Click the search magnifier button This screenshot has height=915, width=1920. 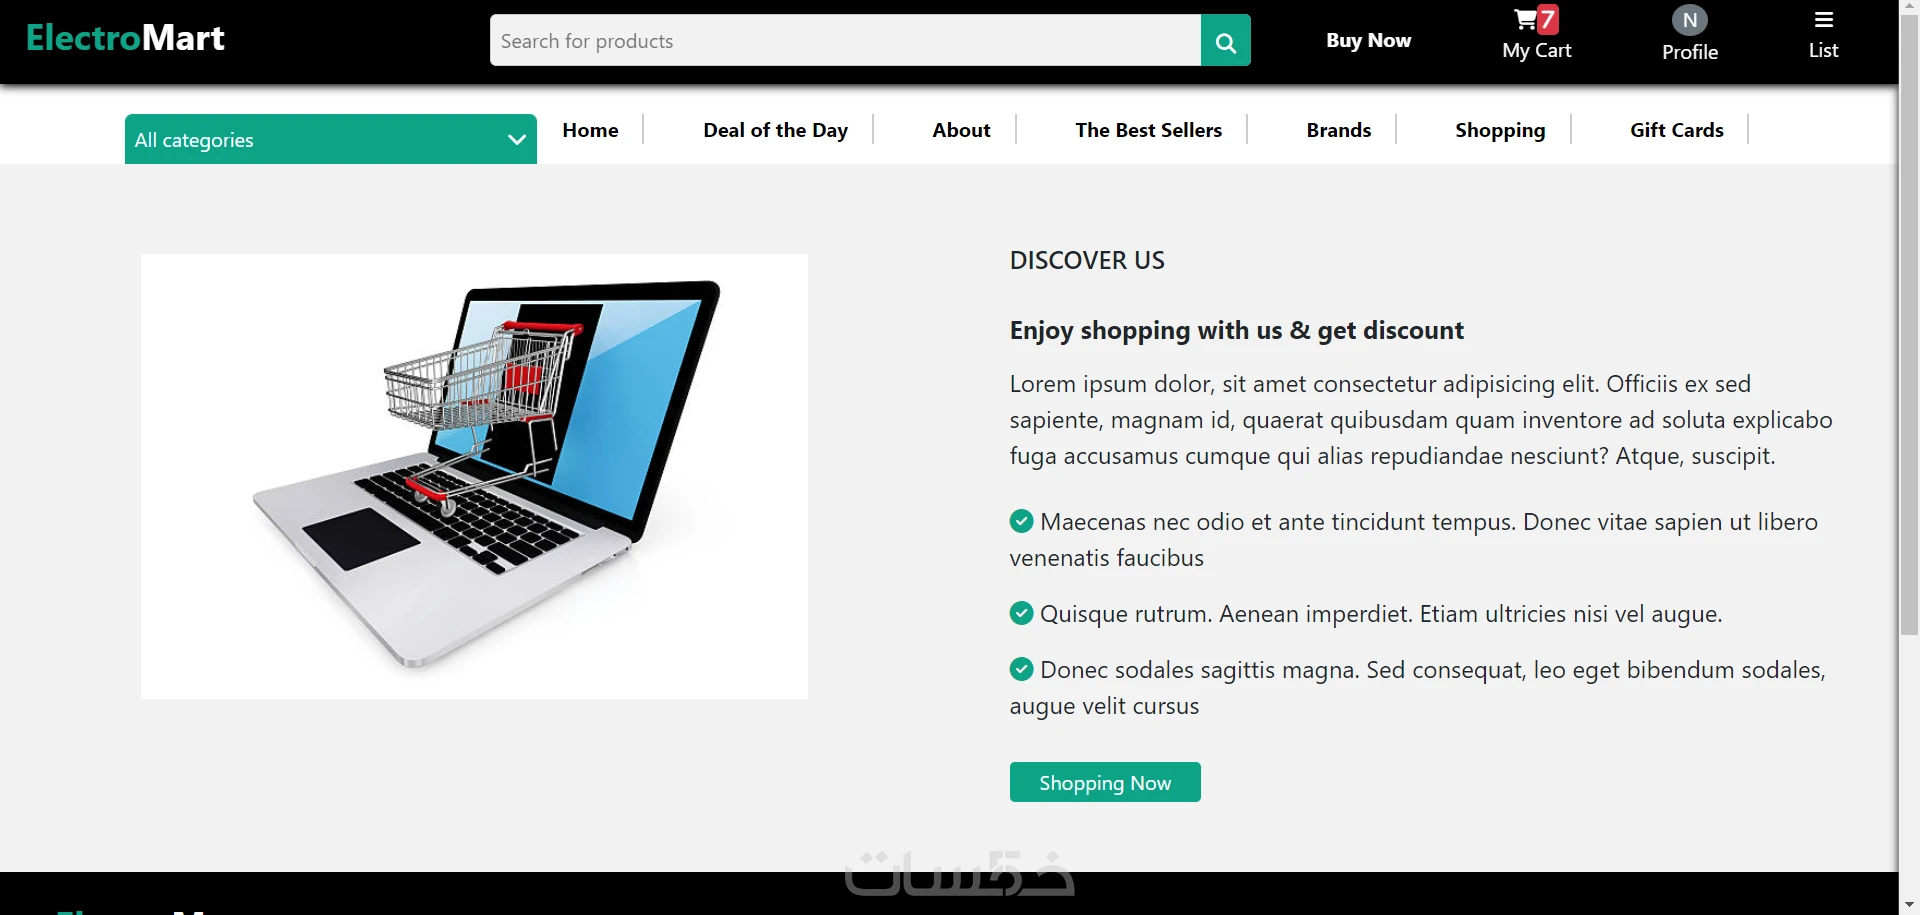[1225, 41]
